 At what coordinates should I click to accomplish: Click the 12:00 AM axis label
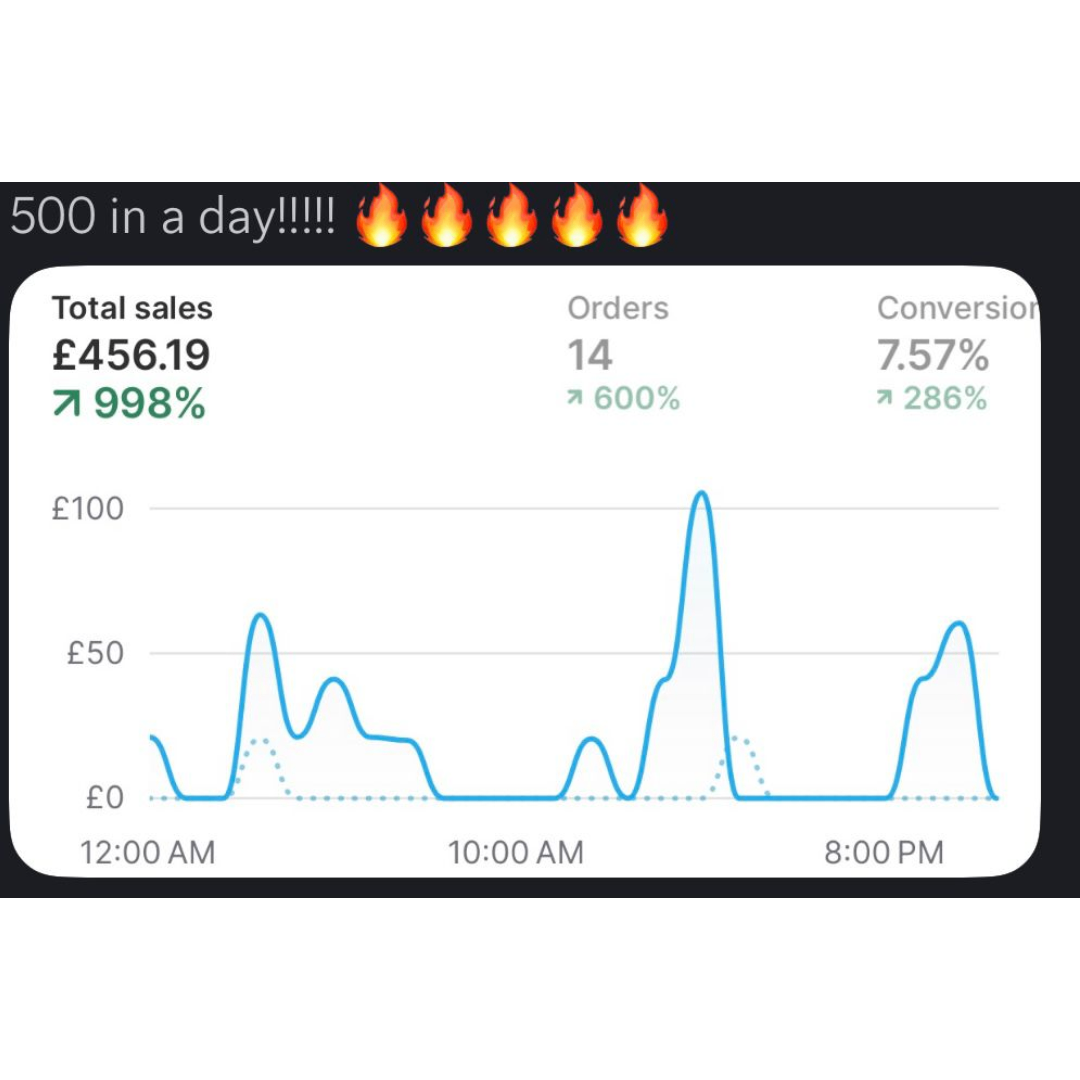coord(147,852)
